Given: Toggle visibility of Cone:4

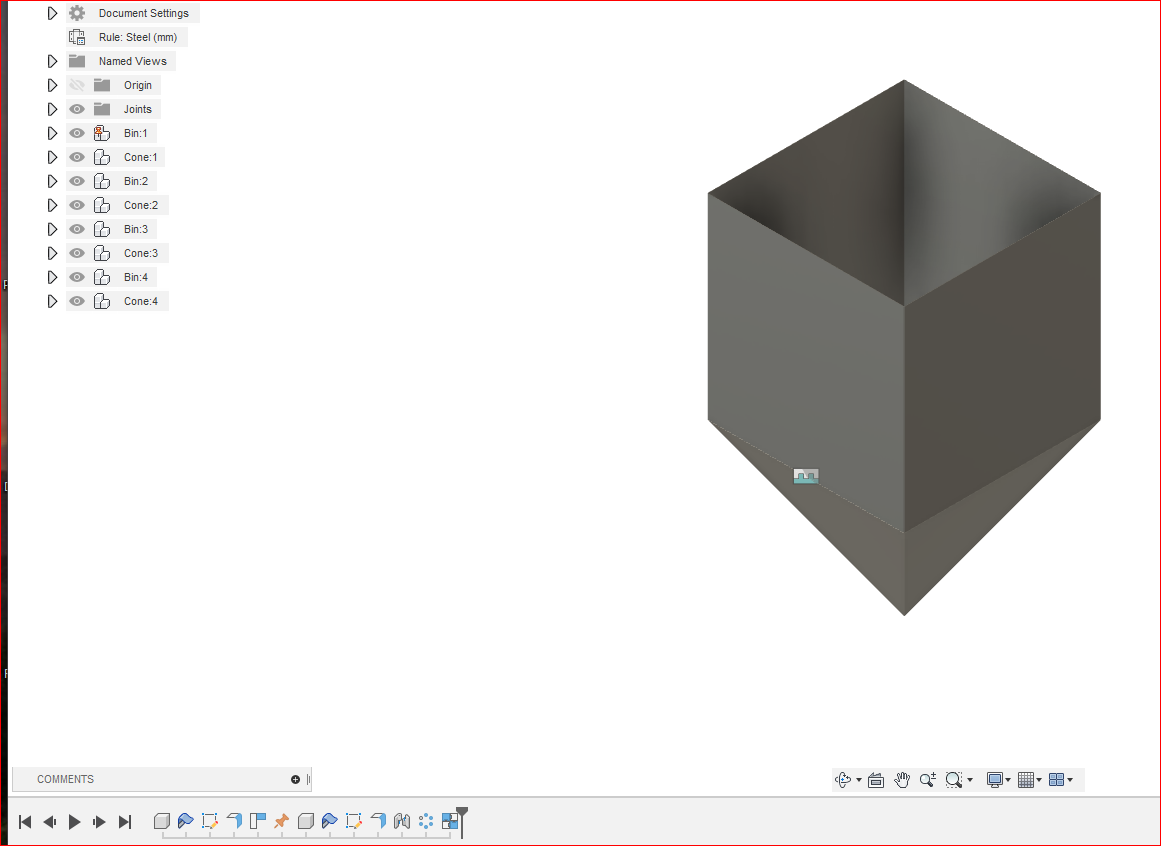Looking at the screenshot, I should pos(77,301).
